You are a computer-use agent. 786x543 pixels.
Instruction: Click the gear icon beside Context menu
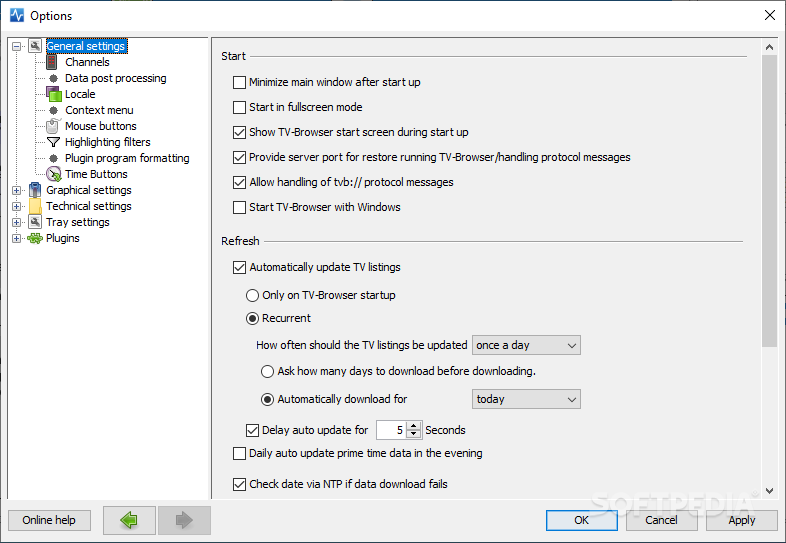pos(54,110)
